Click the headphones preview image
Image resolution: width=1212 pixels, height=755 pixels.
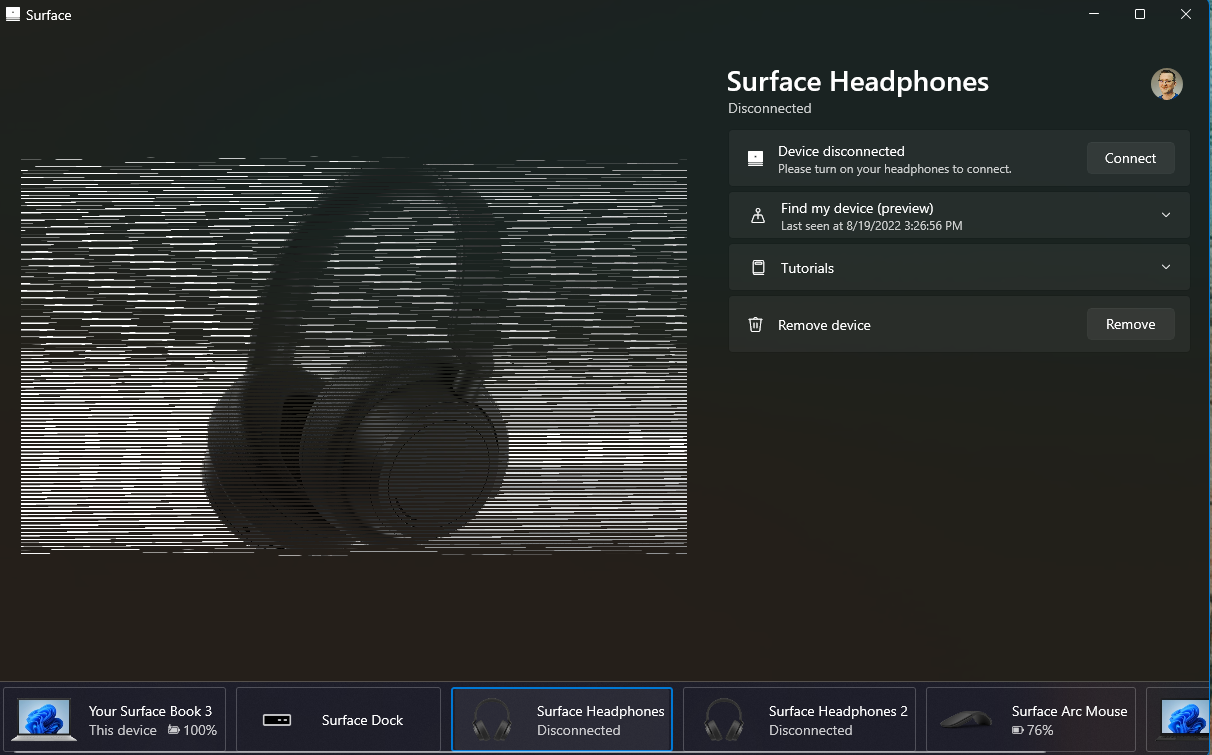point(353,356)
